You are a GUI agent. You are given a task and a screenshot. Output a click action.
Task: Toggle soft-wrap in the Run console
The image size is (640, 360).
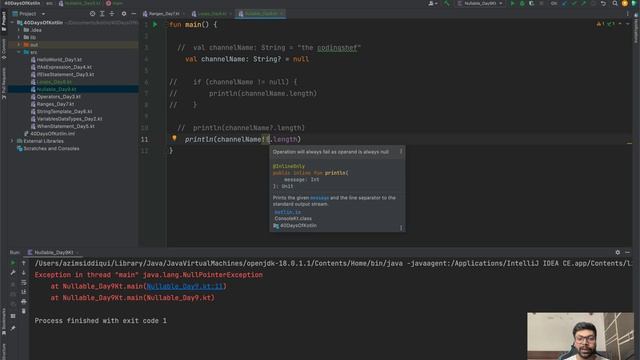pos(24,282)
